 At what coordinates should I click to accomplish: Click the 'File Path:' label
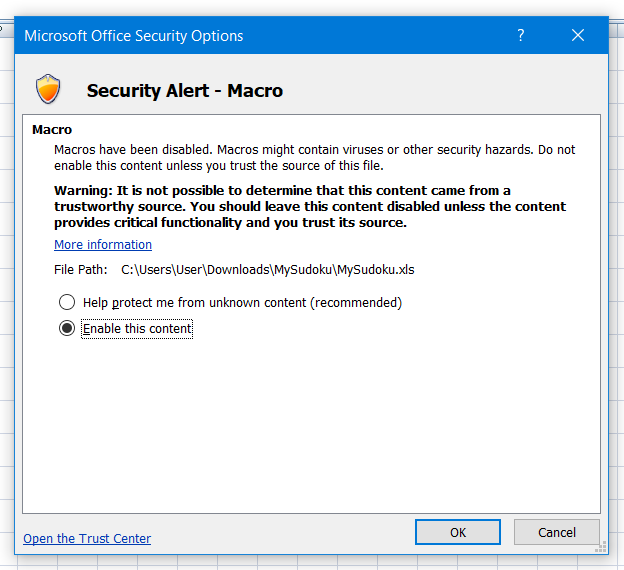(x=81, y=269)
